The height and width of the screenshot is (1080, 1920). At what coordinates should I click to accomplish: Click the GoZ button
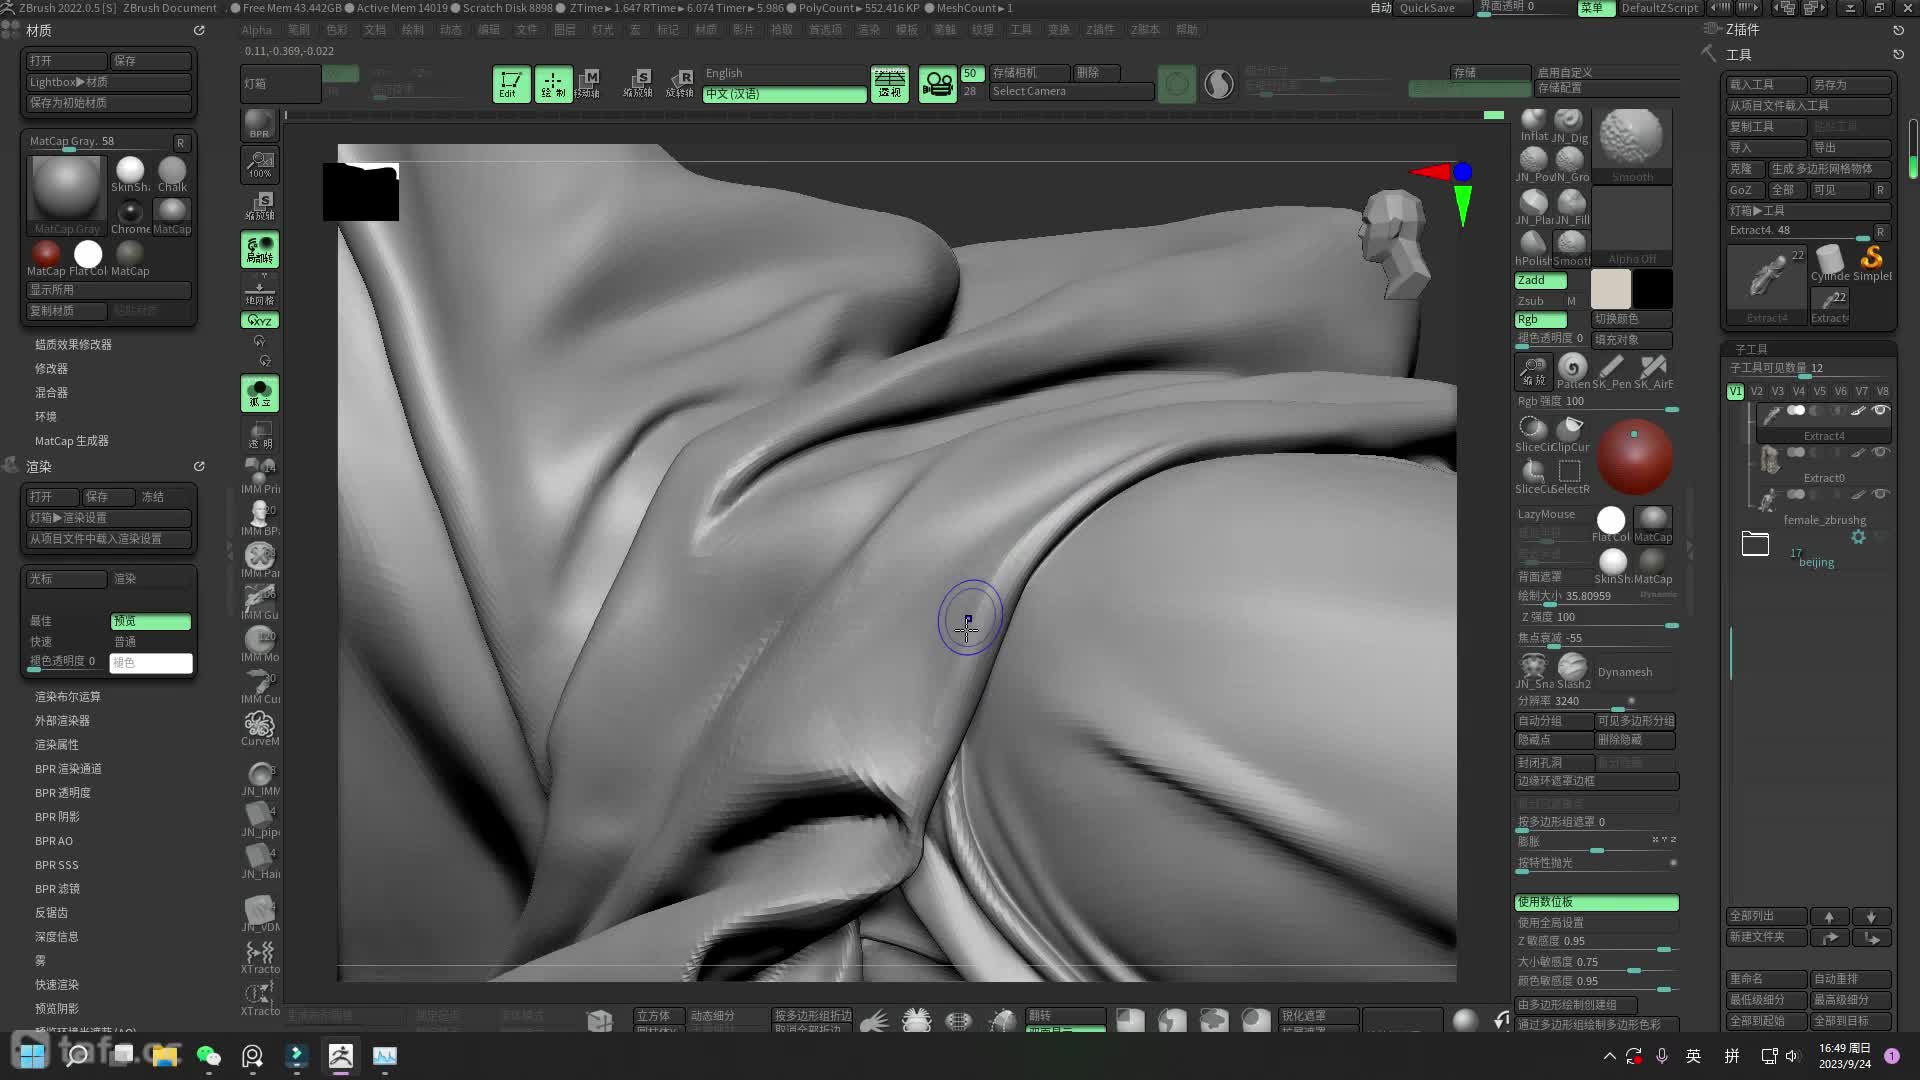(x=1745, y=190)
